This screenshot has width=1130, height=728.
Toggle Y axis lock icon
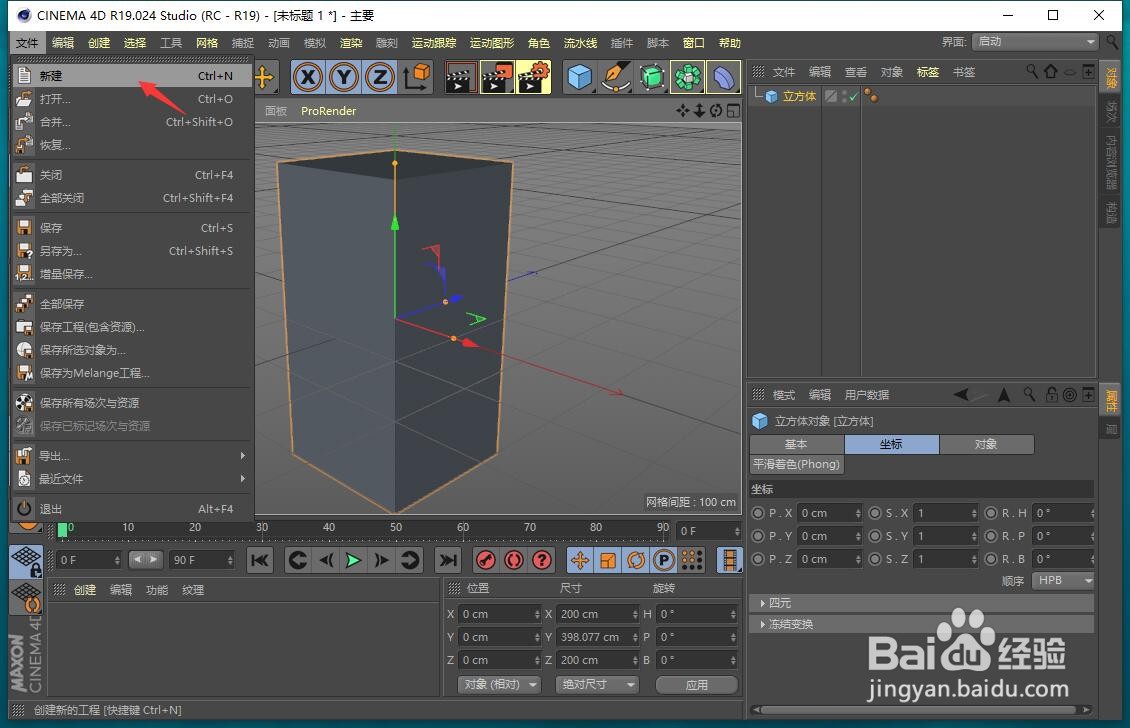click(344, 76)
